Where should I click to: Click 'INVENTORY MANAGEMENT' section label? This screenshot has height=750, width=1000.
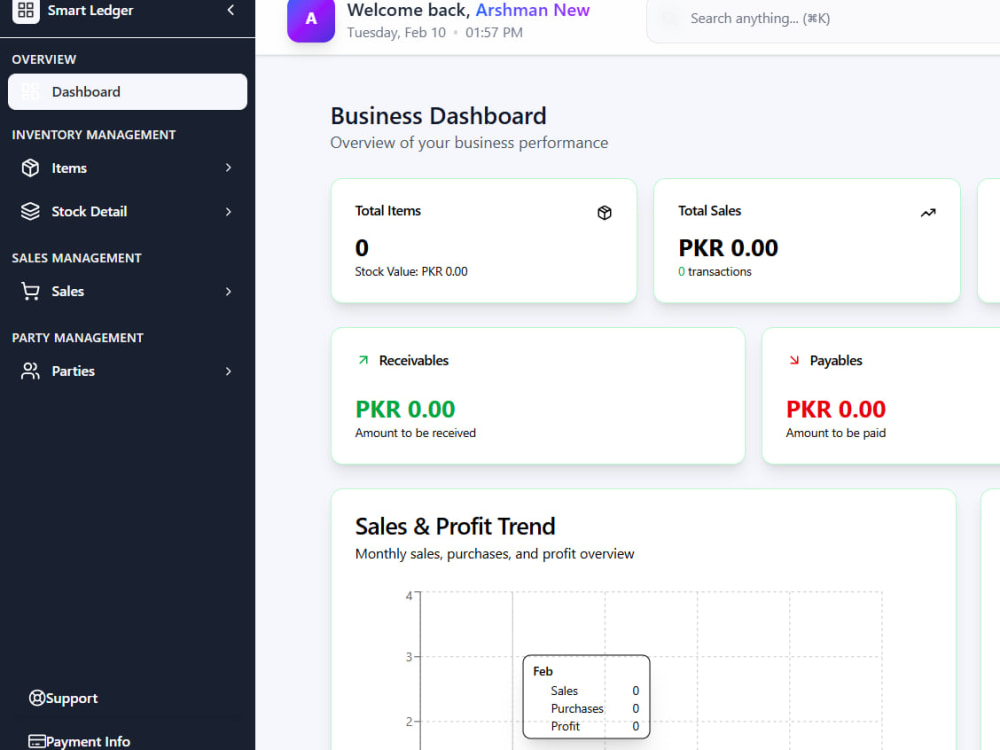94,135
